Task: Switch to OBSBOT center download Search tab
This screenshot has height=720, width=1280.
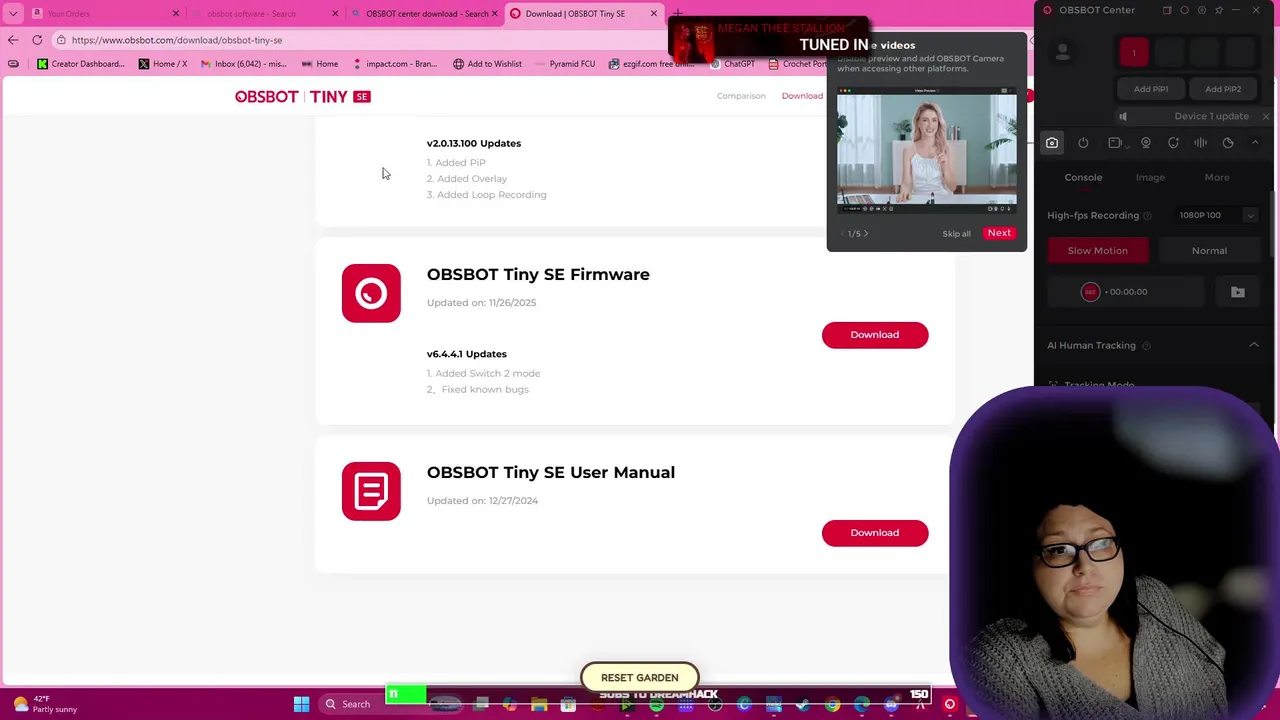Action: click(x=424, y=14)
